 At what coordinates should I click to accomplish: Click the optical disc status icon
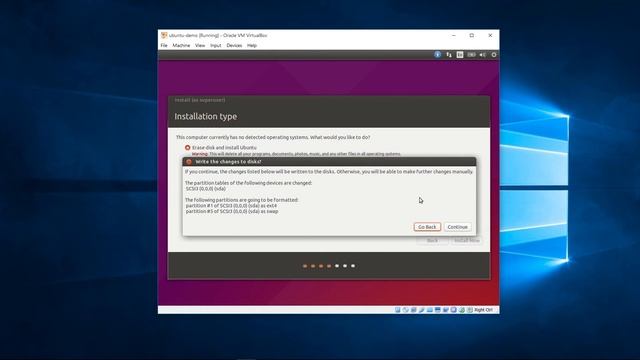[x=405, y=310]
